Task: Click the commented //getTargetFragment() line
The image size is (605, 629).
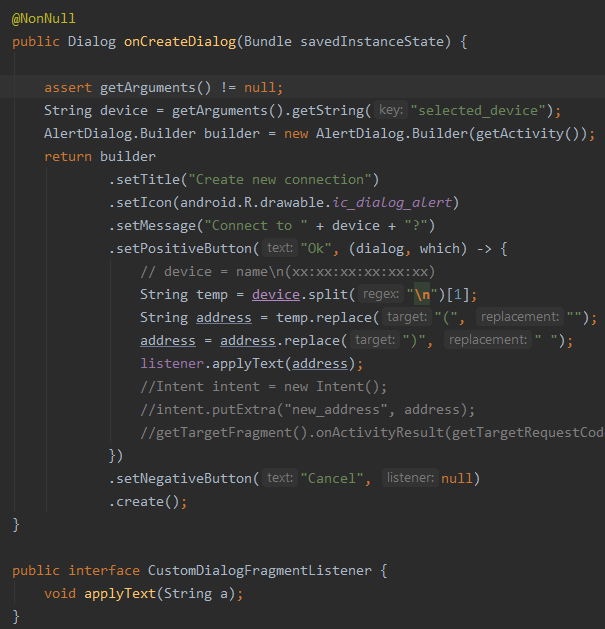Action: click(x=372, y=432)
